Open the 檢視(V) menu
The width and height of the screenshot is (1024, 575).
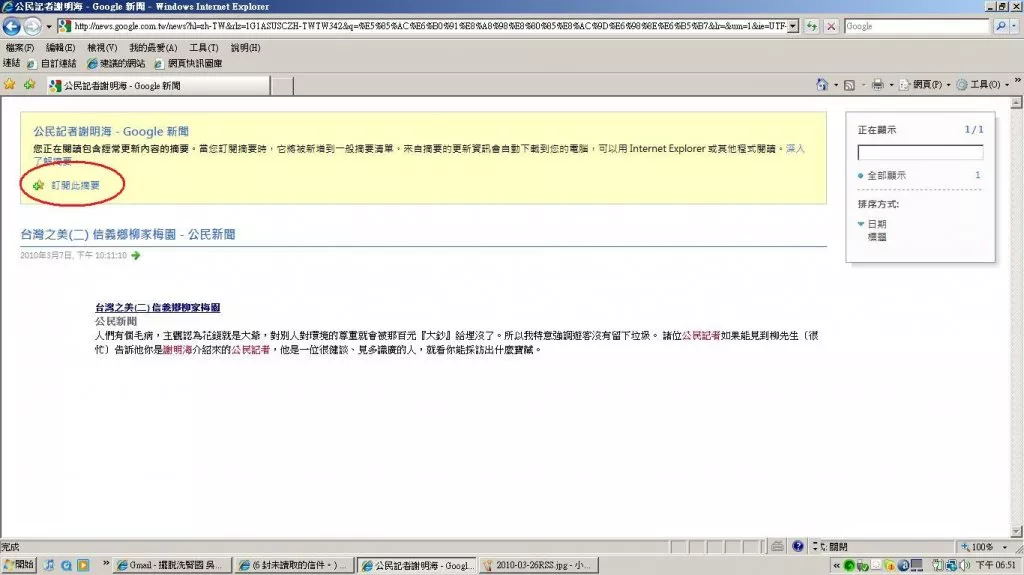click(x=102, y=48)
